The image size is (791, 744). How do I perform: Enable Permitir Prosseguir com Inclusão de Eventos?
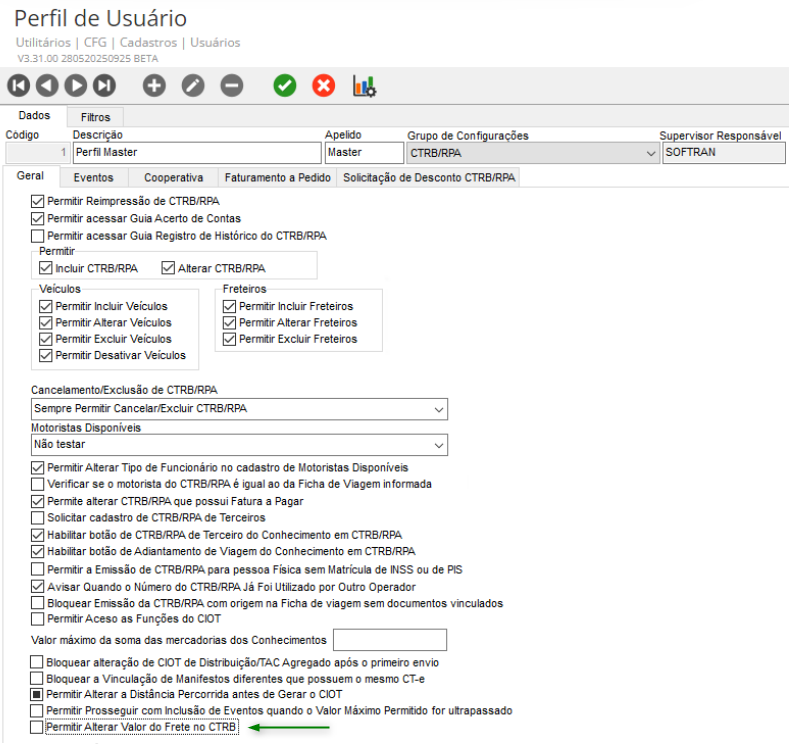36,711
